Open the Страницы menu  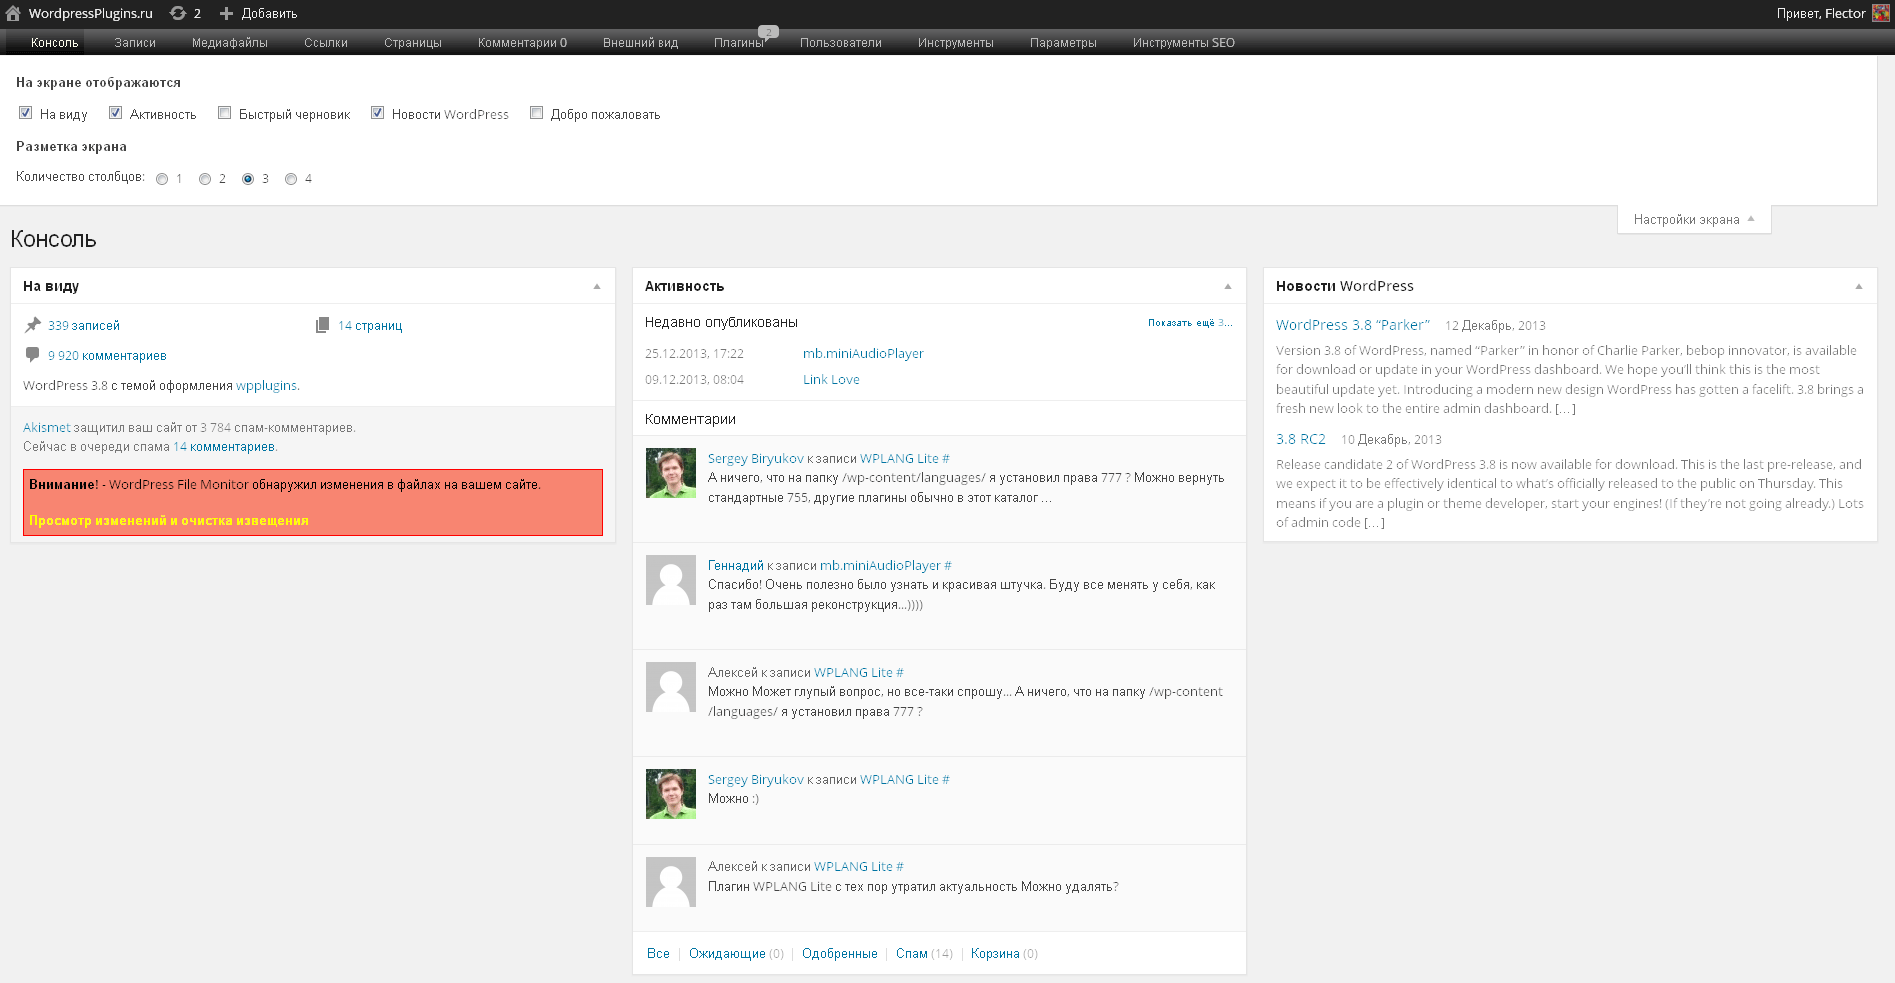click(413, 42)
